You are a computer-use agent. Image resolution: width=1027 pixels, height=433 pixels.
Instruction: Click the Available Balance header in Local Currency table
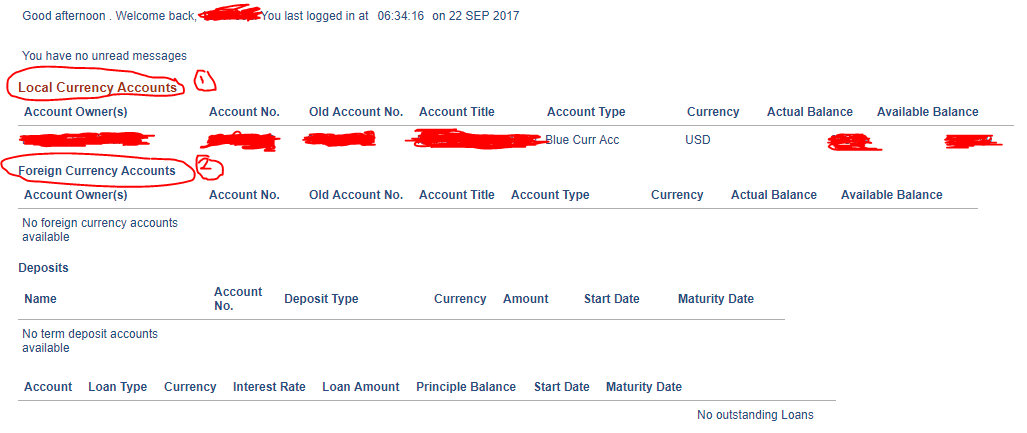(x=927, y=112)
